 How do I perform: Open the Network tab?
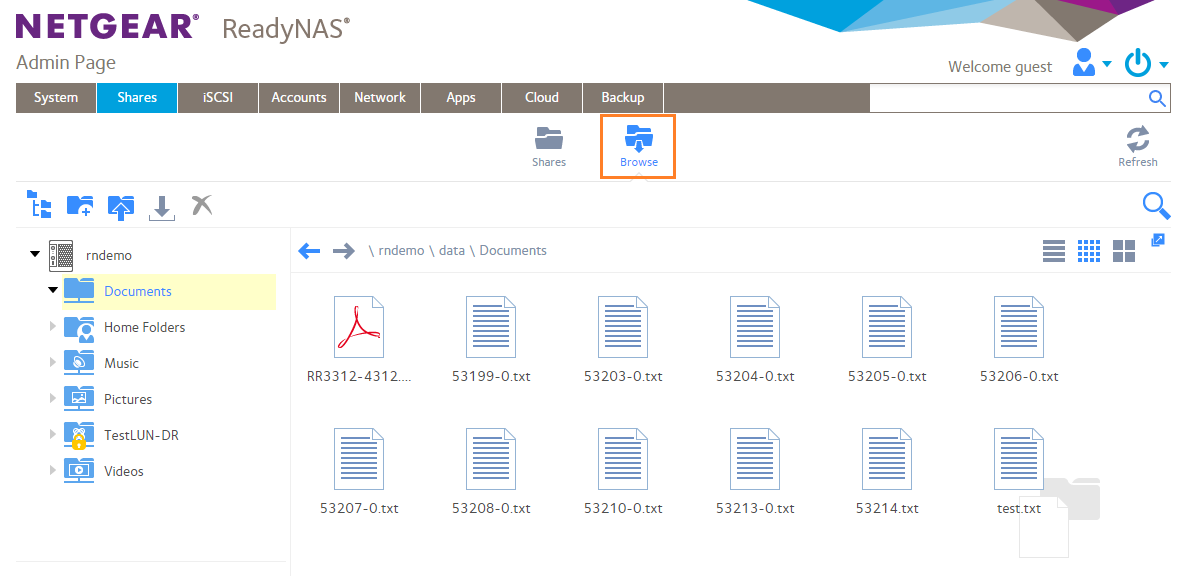380,97
